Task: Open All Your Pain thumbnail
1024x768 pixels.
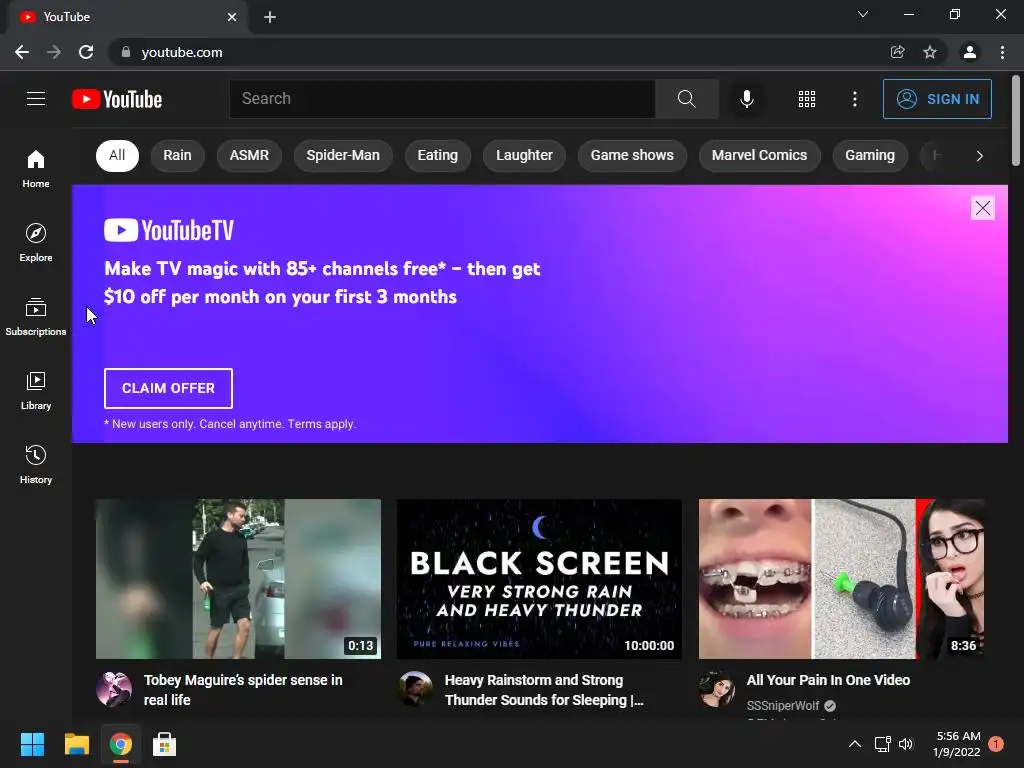Action: coord(841,579)
